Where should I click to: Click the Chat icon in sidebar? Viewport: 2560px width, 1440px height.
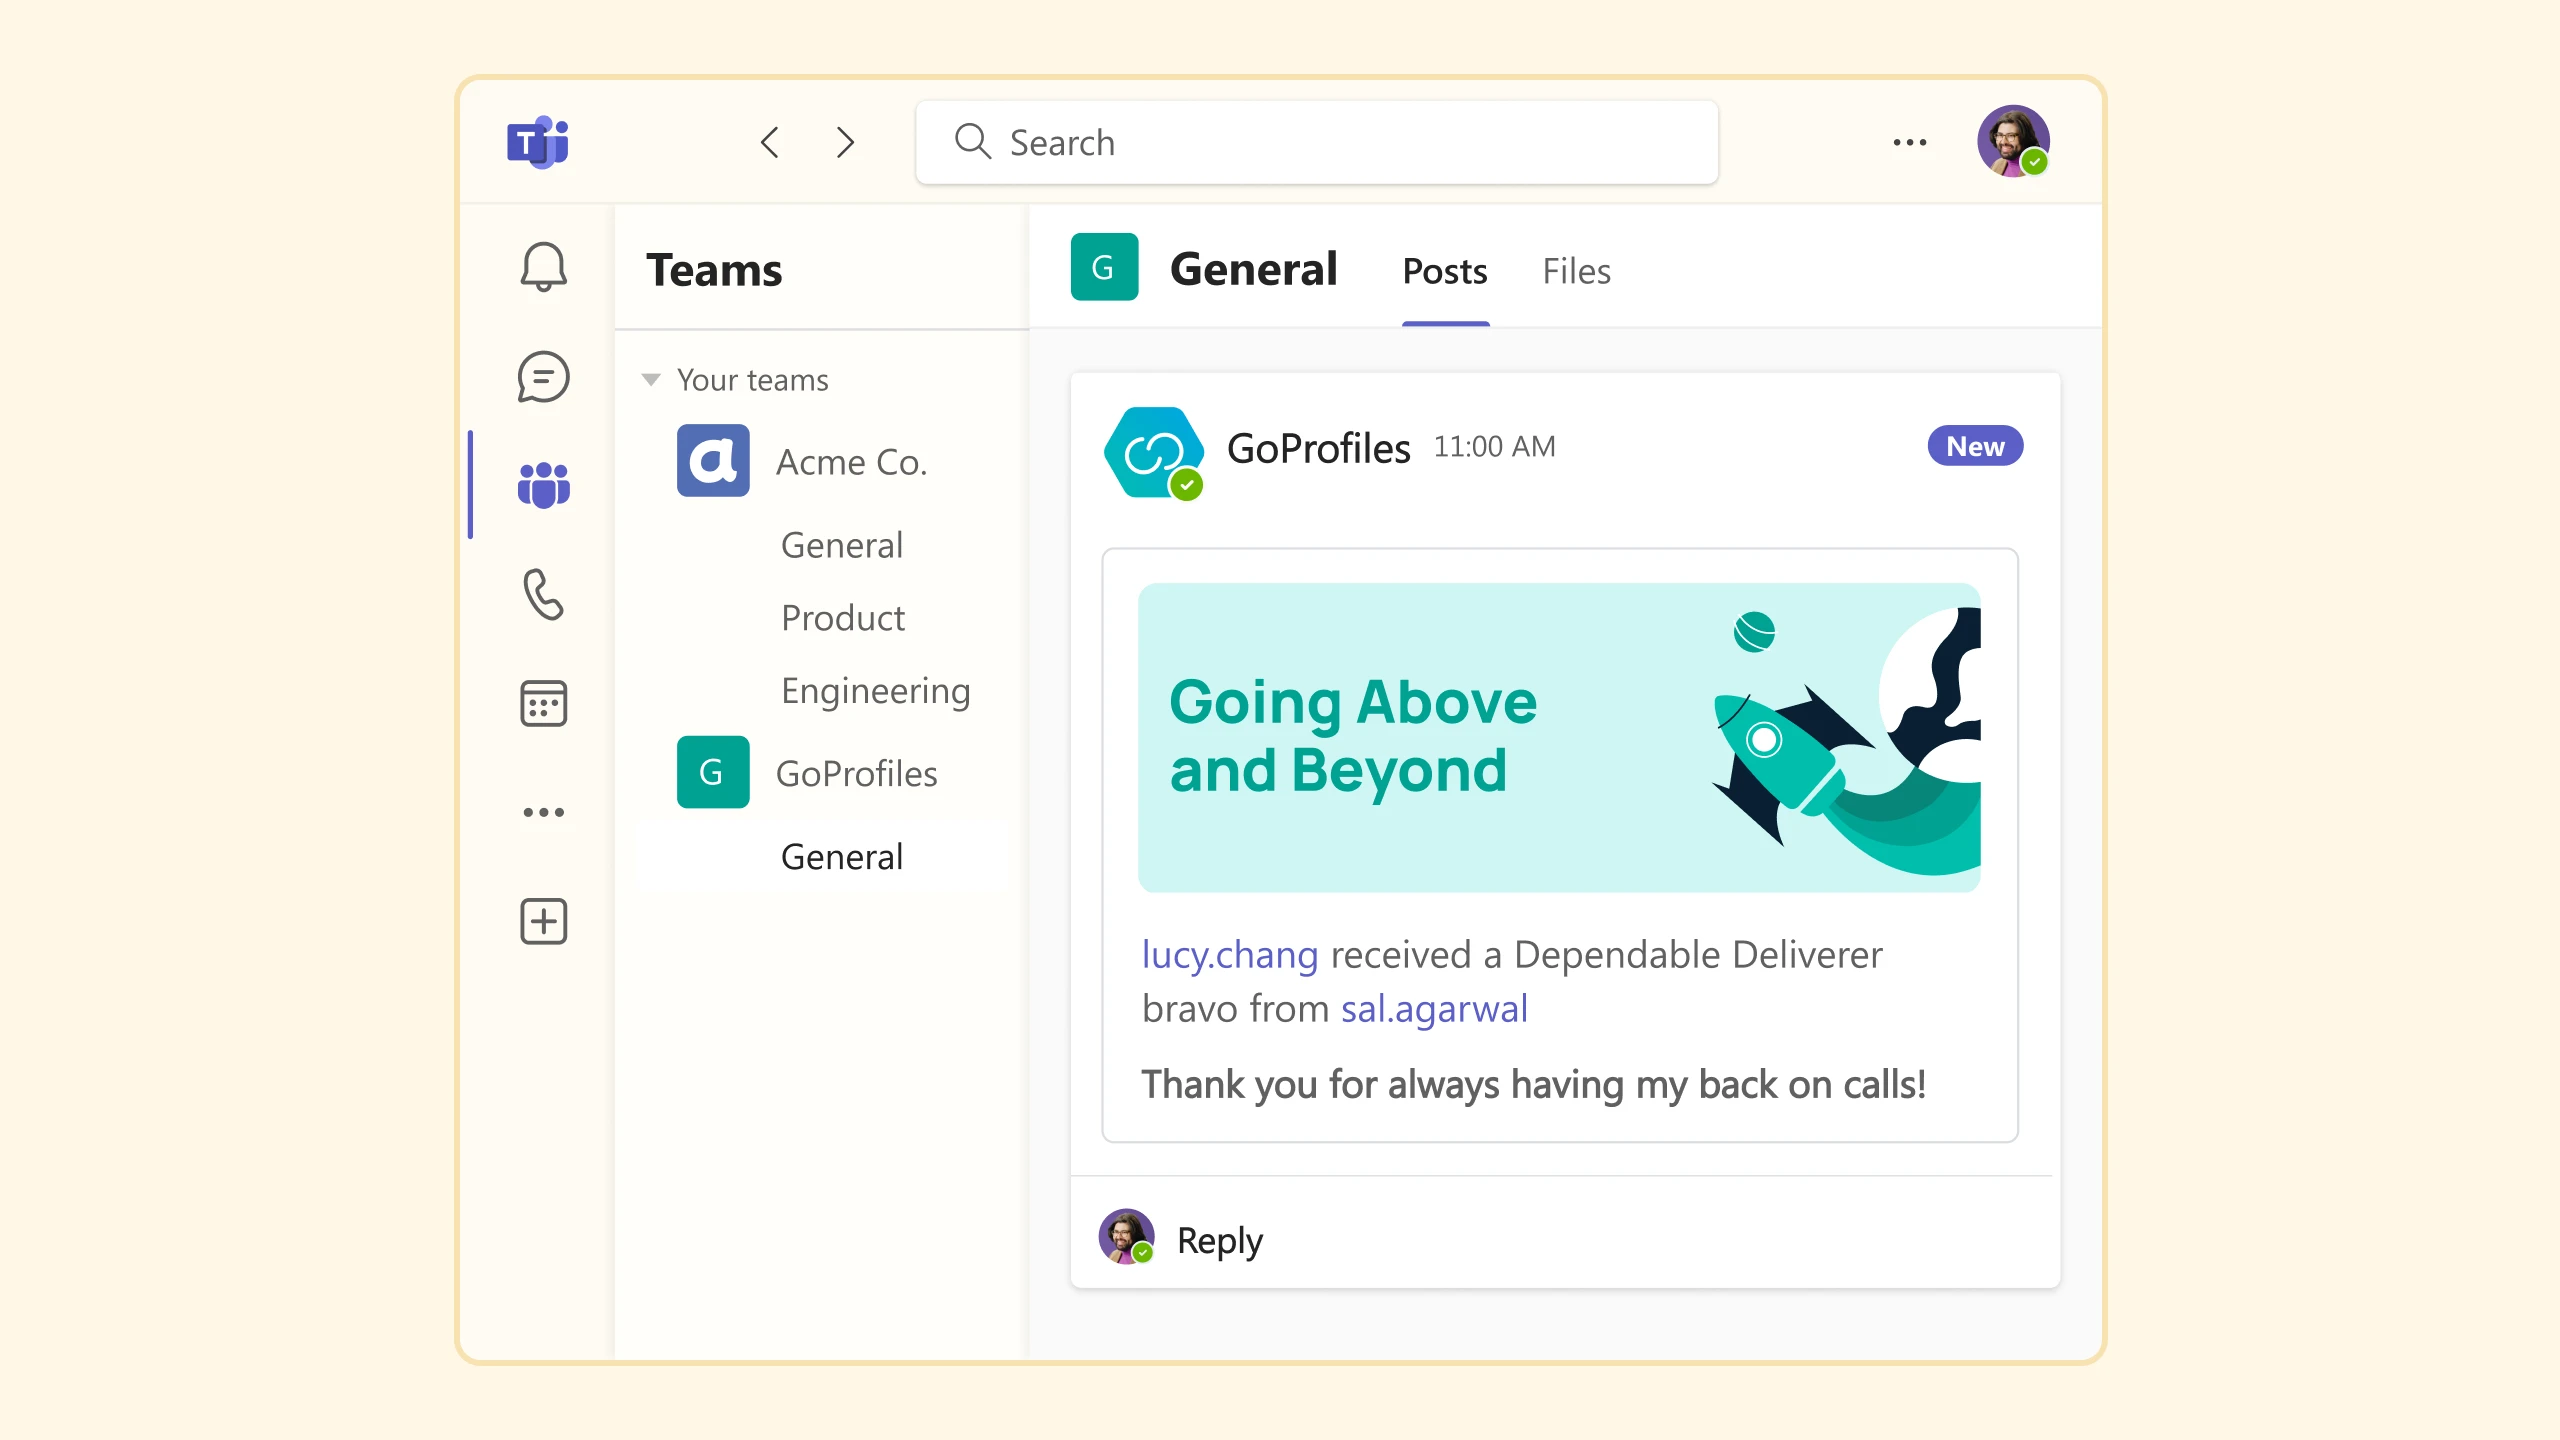[543, 376]
